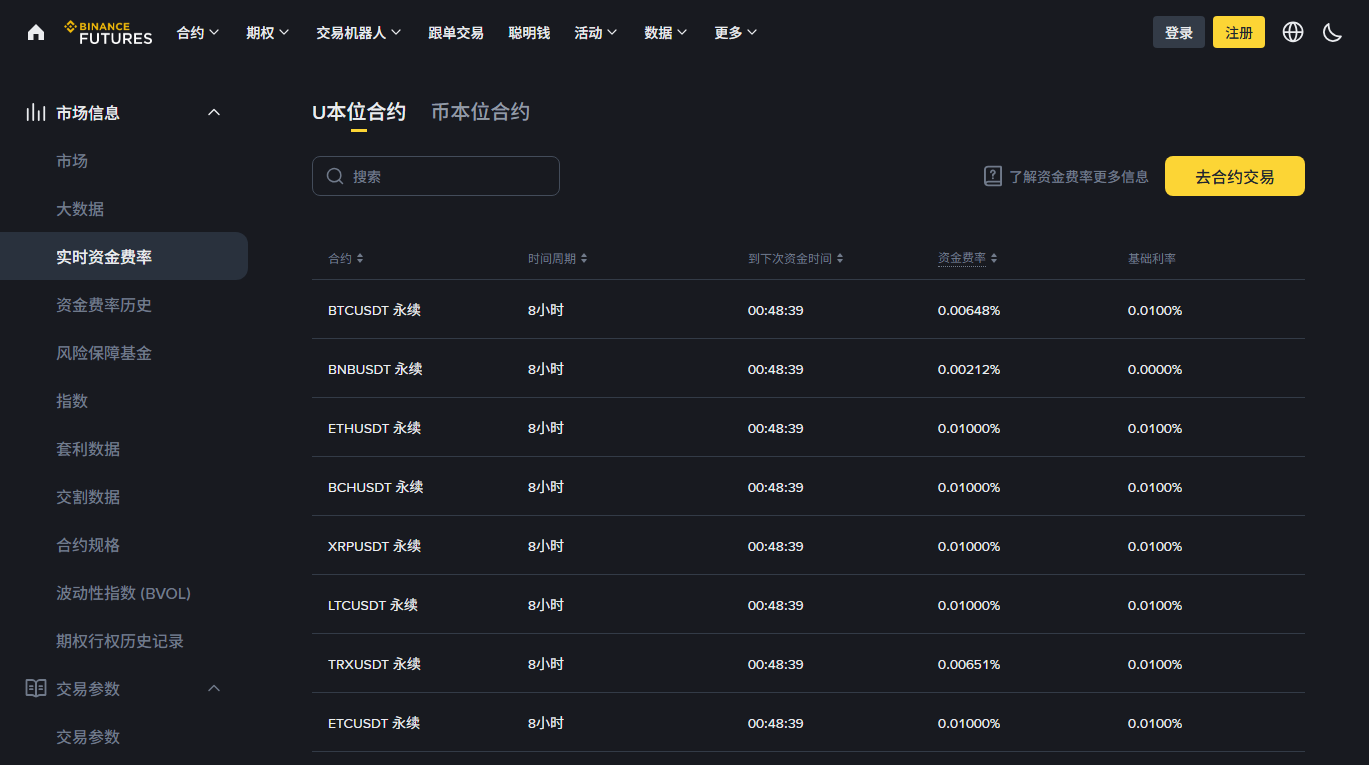Open 跟单交易 in the top menu
This screenshot has width=1369, height=765.
(x=456, y=33)
